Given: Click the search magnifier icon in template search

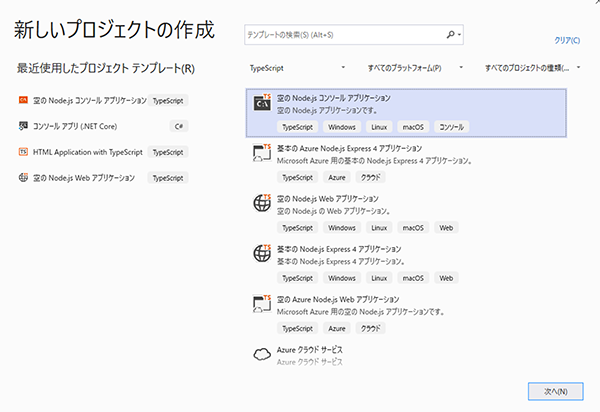Looking at the screenshot, I should click(x=451, y=35).
